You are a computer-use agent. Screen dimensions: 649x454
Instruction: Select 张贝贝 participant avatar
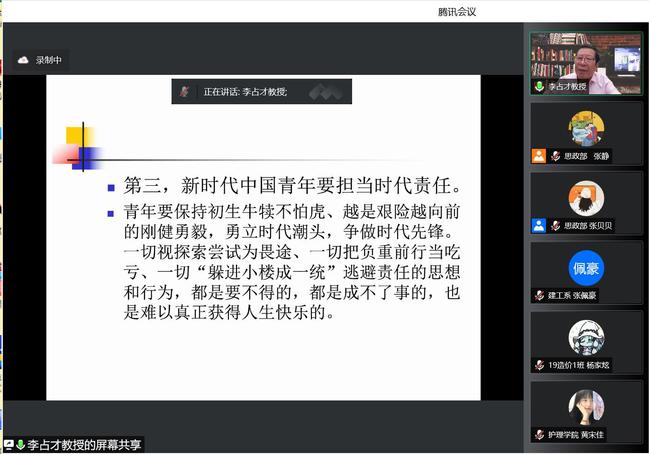point(586,198)
